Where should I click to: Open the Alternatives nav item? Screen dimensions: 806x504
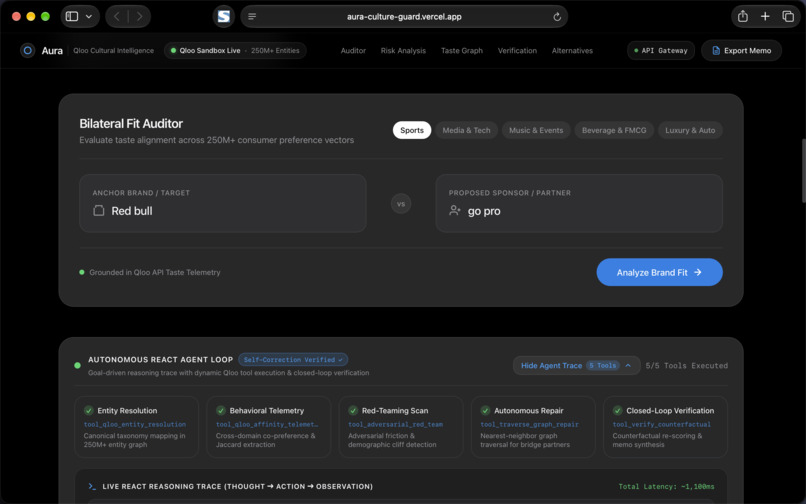point(572,50)
